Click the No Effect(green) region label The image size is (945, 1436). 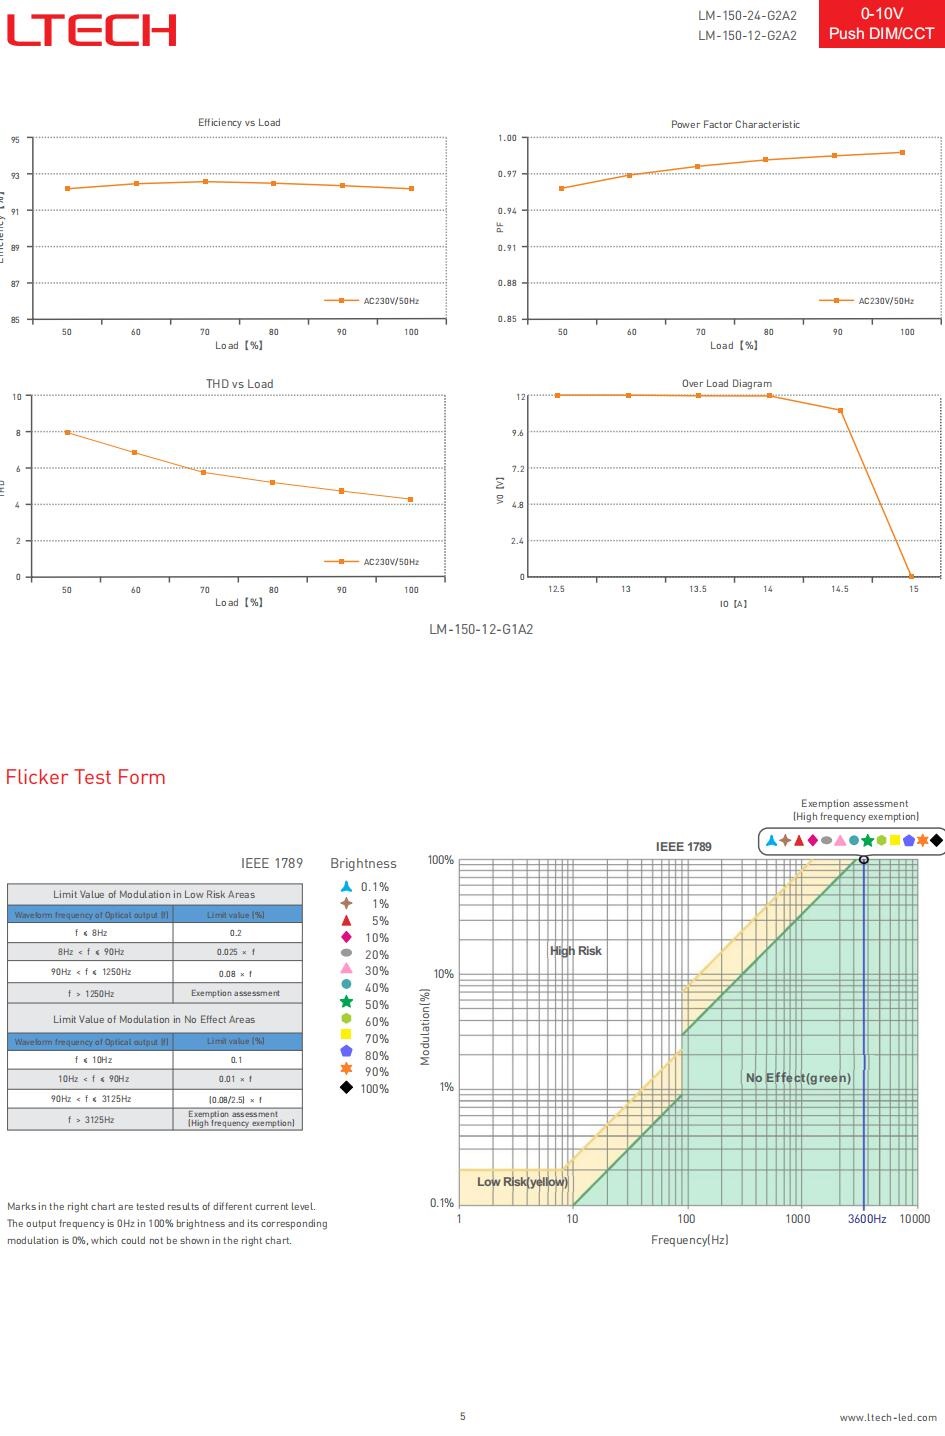pos(798,1078)
